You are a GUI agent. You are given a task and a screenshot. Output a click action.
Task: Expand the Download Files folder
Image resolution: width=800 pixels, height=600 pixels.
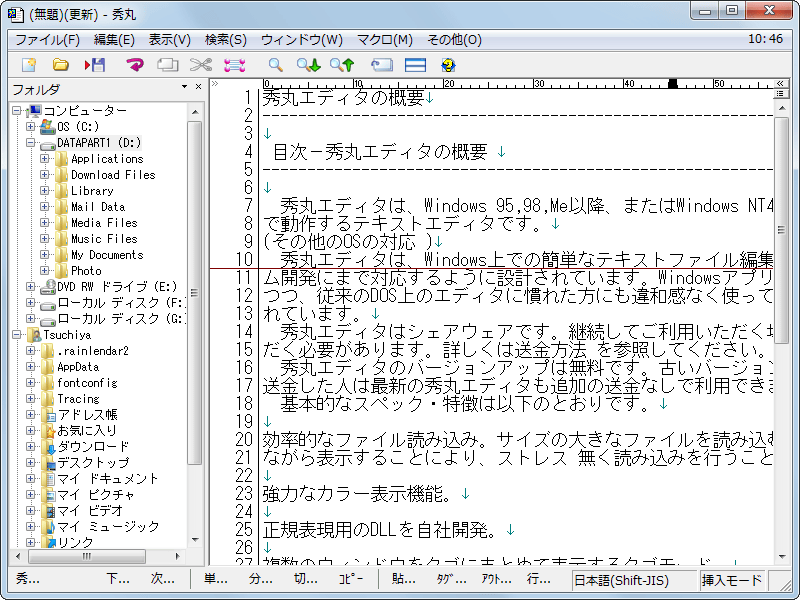click(x=44, y=174)
